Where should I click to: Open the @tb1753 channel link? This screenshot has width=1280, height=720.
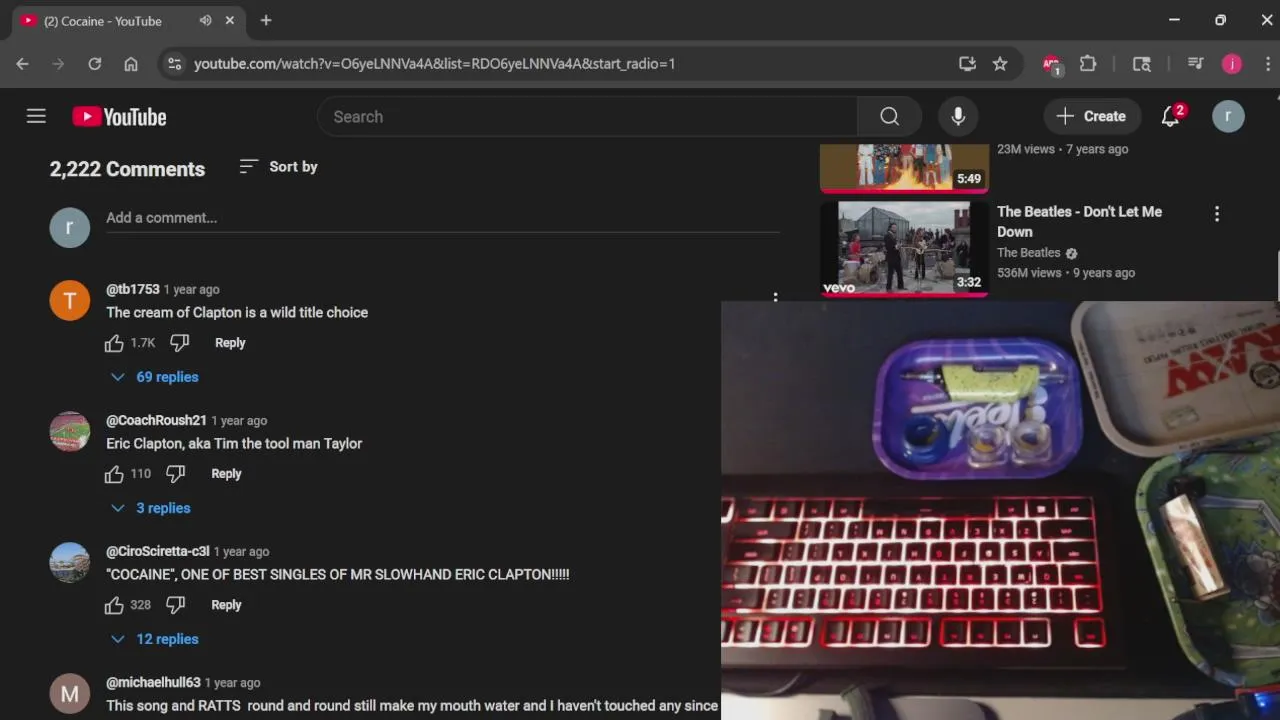tap(133, 289)
